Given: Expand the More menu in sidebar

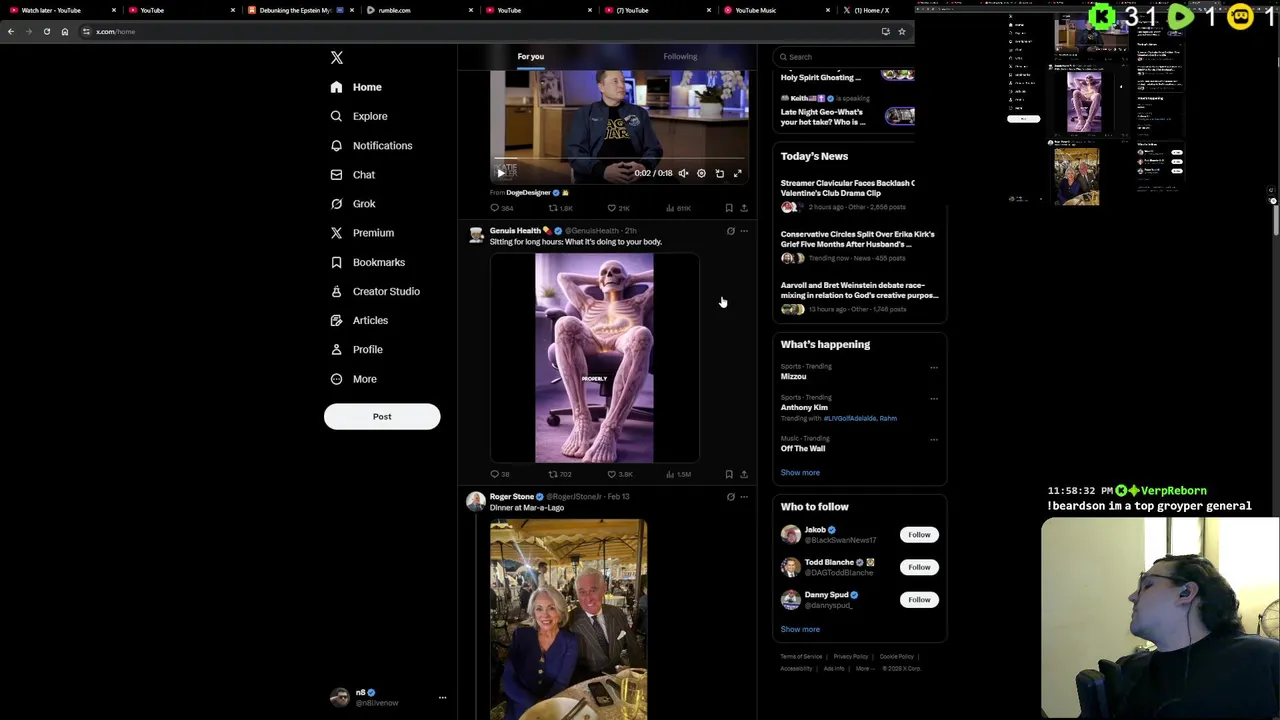Looking at the screenshot, I should pyautogui.click(x=354, y=379).
